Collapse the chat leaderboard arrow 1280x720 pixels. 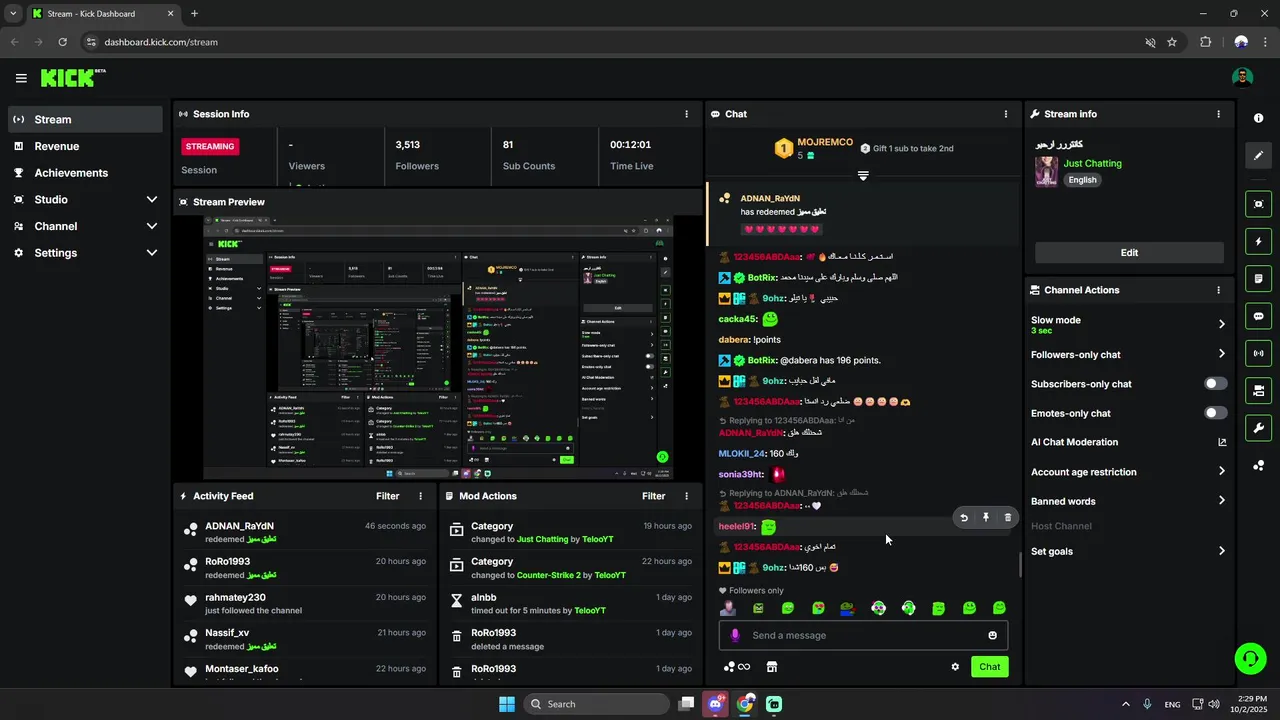coord(863,175)
